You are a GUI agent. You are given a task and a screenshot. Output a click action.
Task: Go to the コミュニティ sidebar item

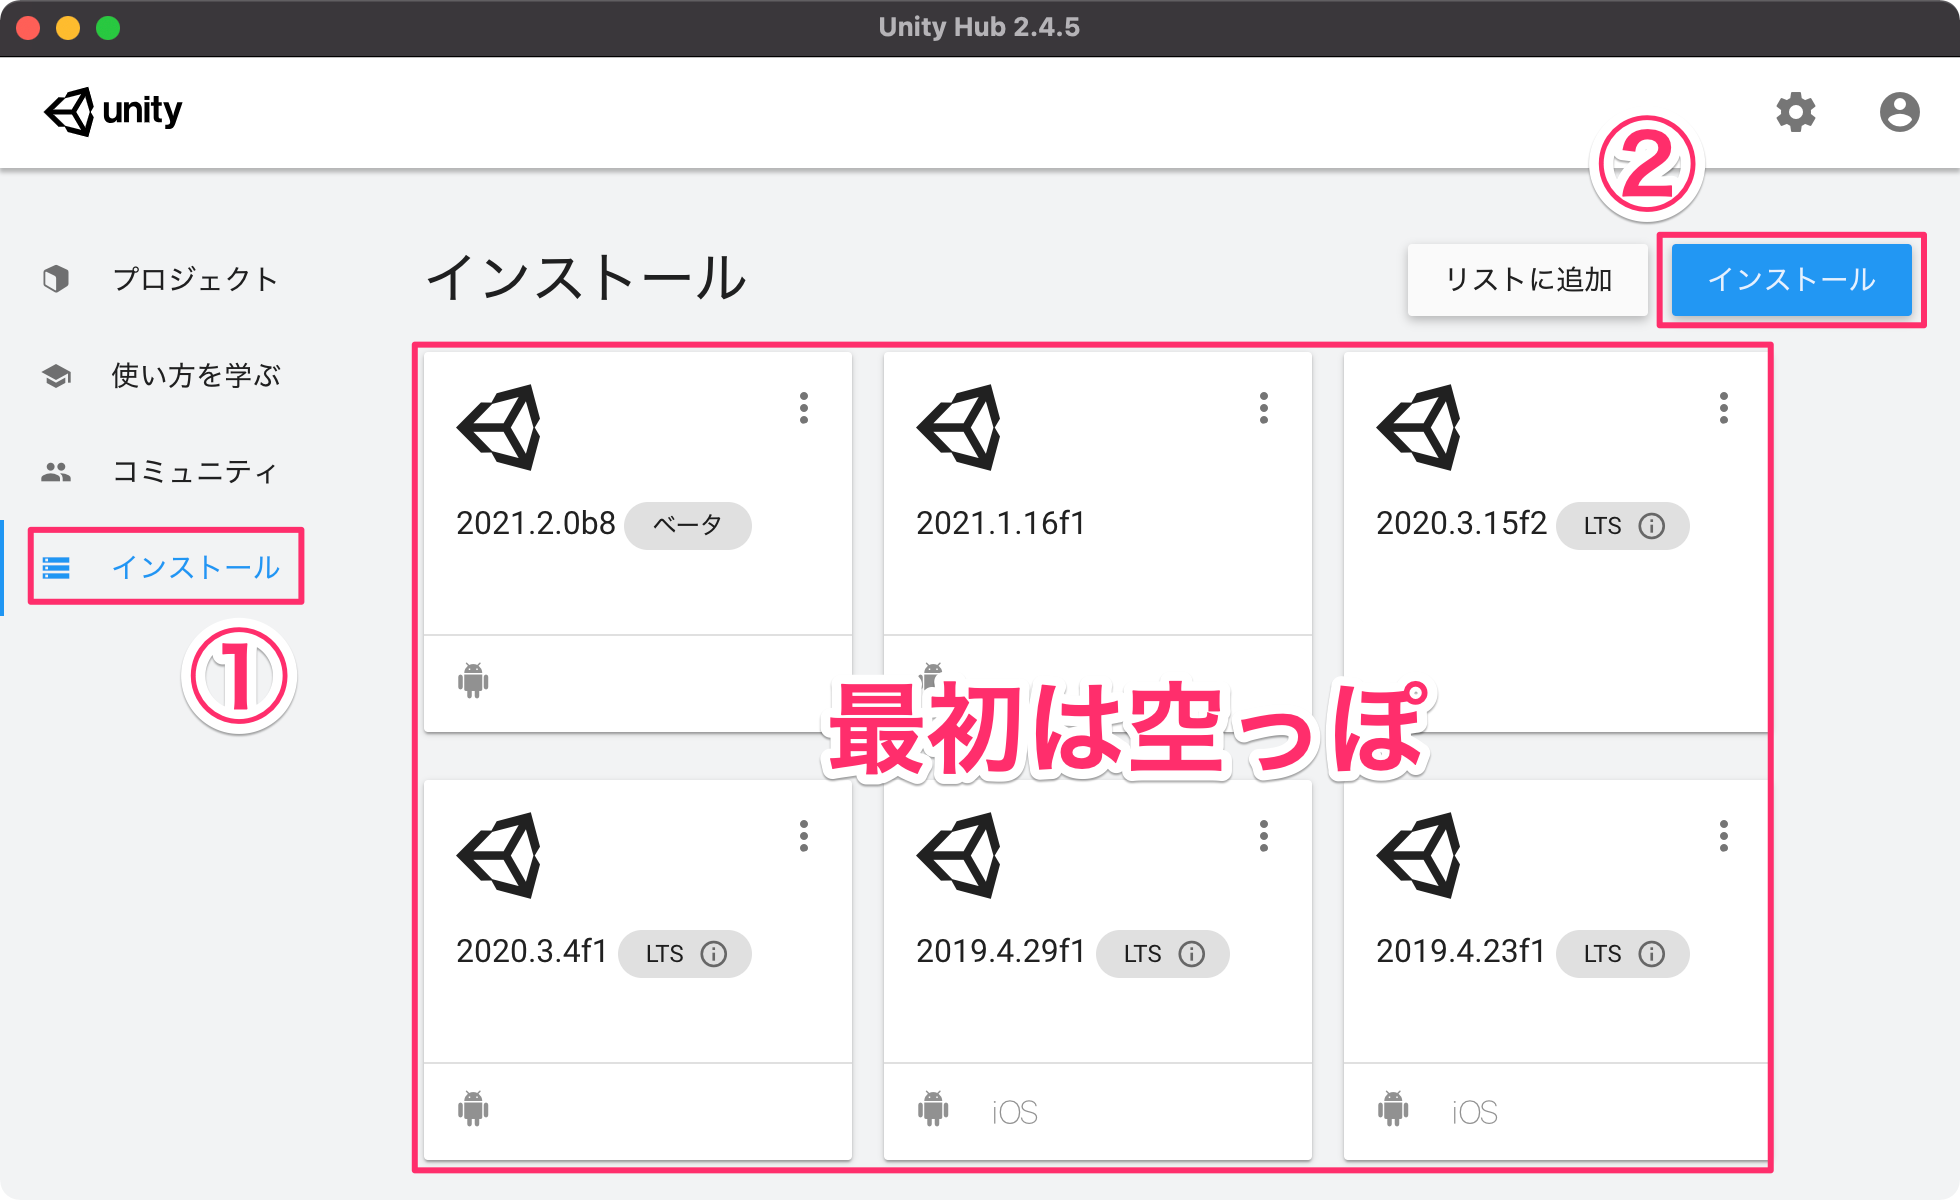tap(160, 471)
